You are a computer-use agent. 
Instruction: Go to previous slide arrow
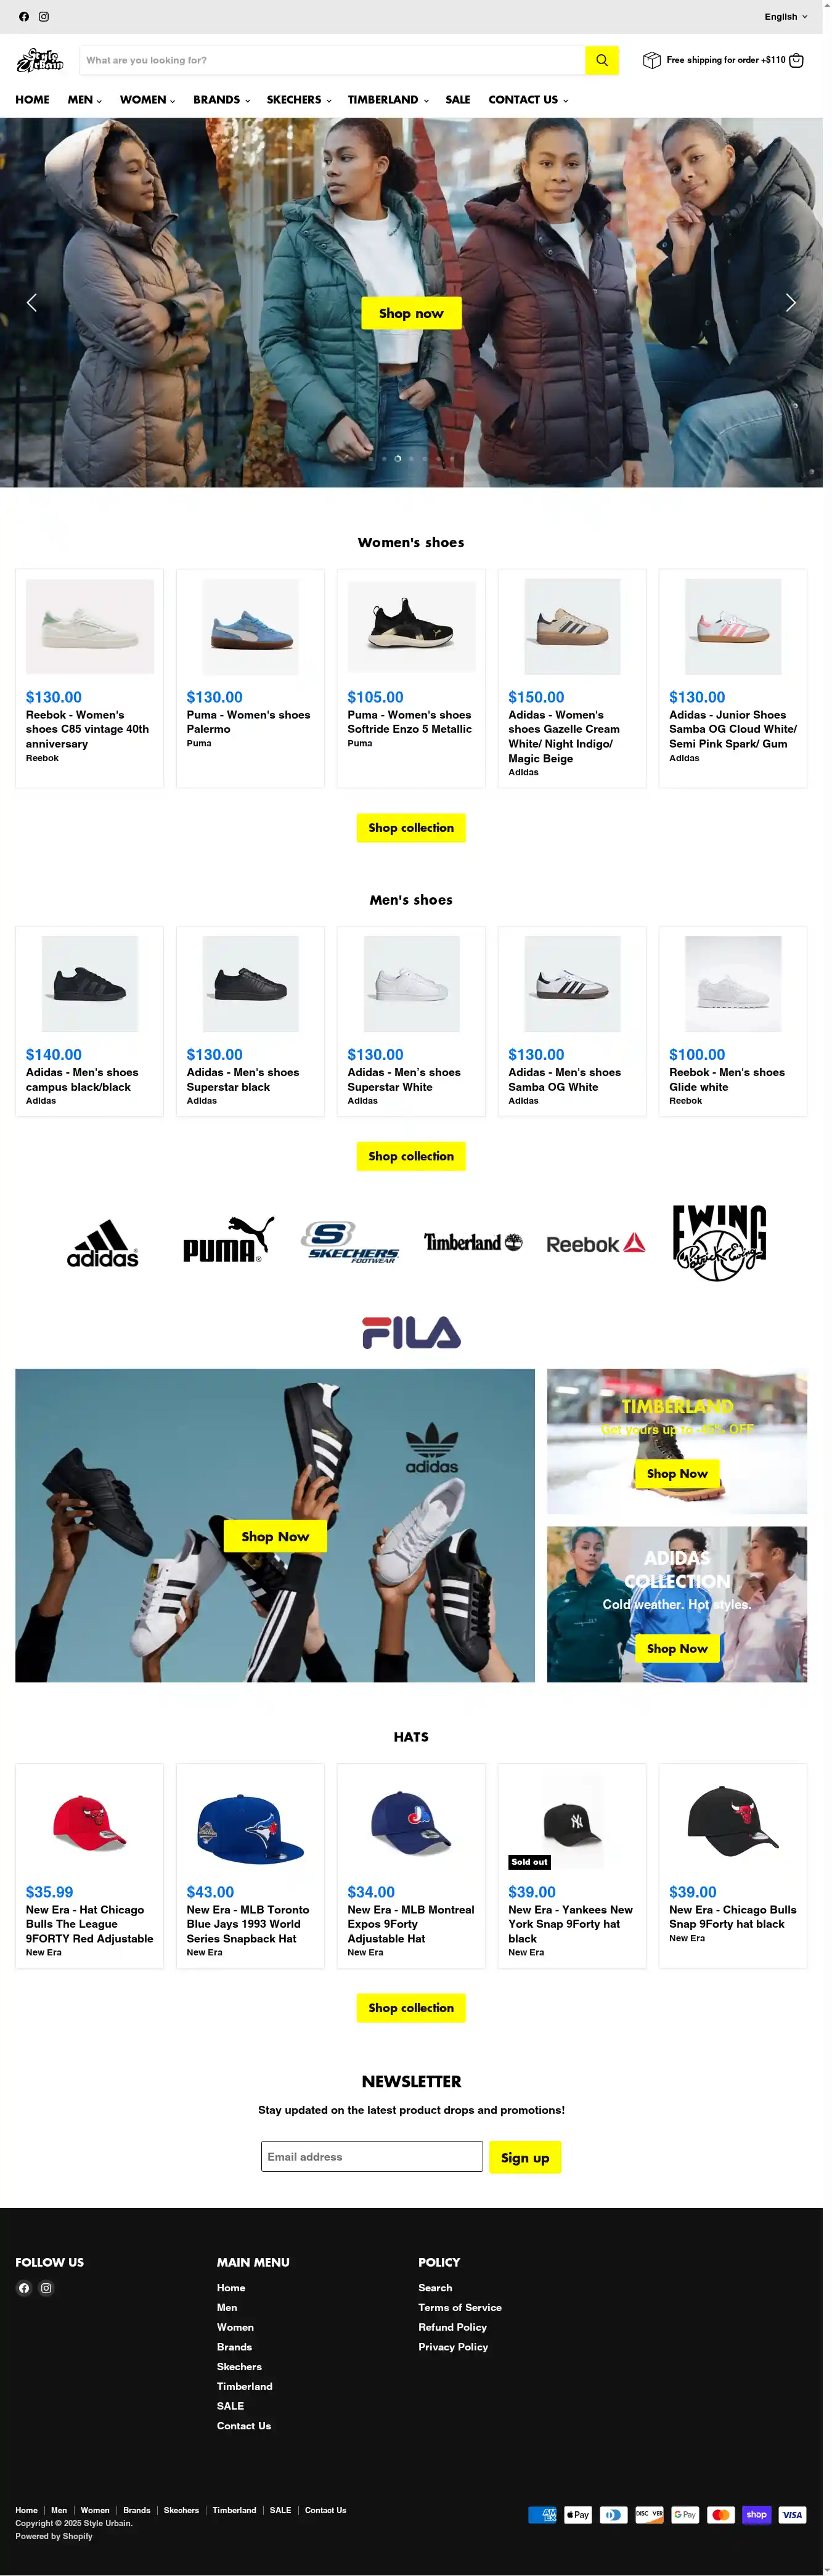pyautogui.click(x=32, y=303)
